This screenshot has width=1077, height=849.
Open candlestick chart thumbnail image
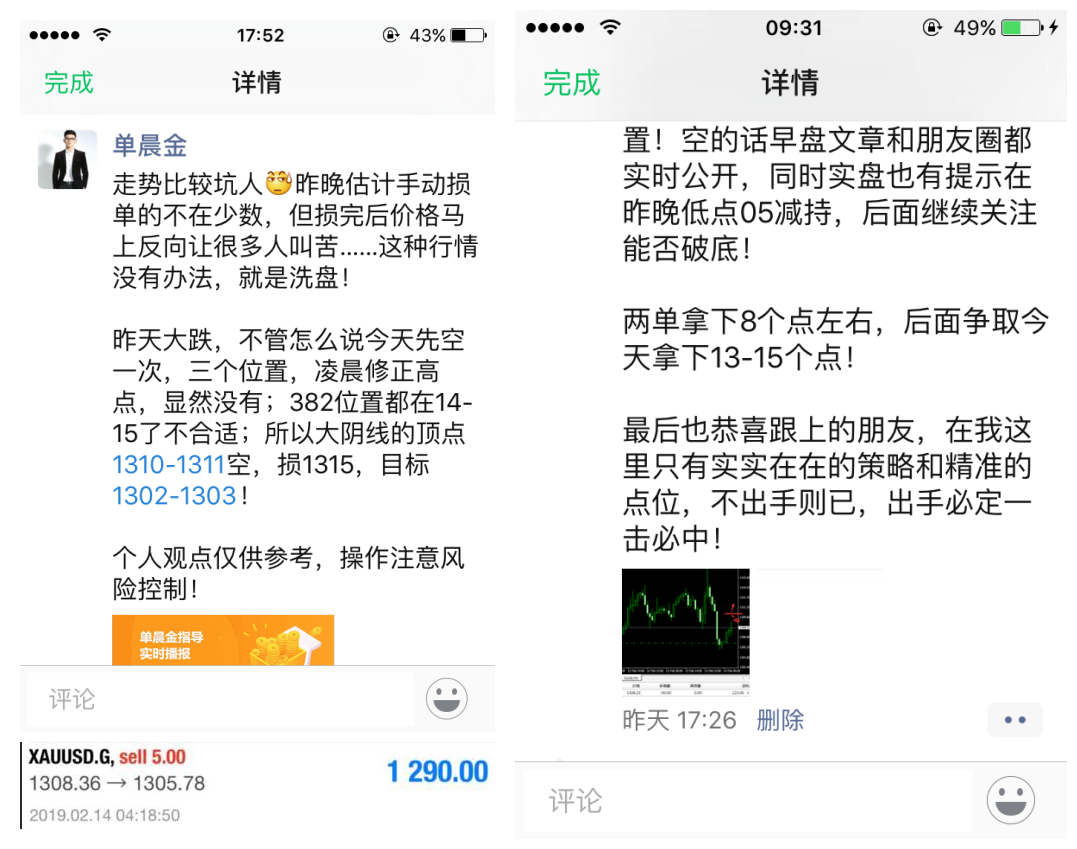(x=685, y=632)
